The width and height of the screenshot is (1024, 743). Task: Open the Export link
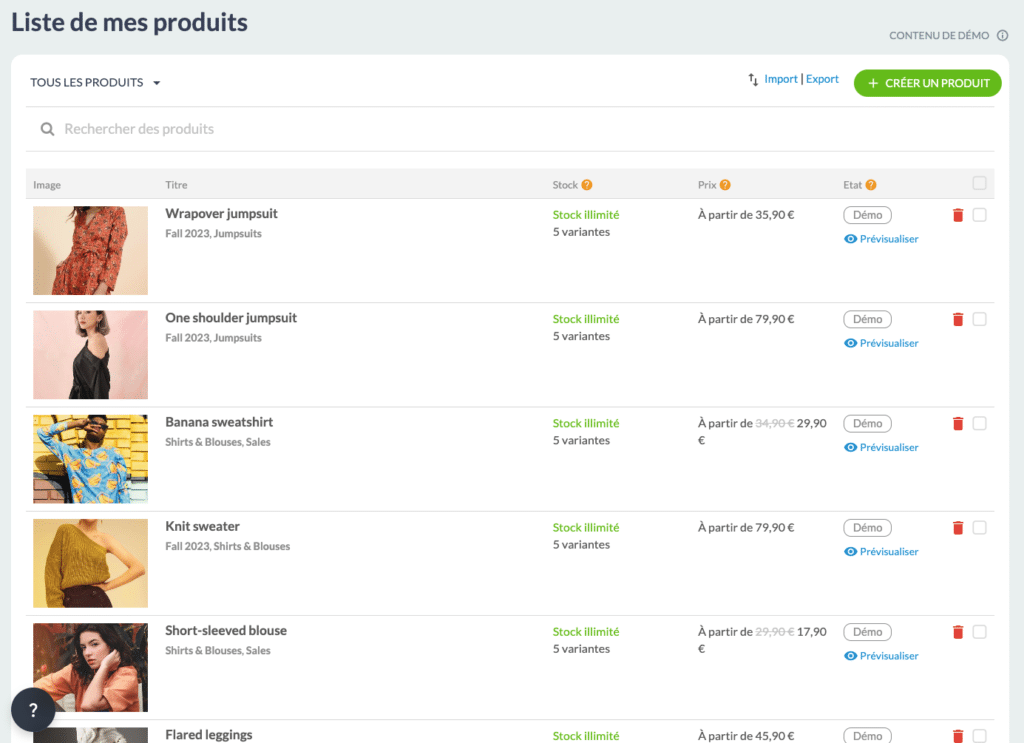pyautogui.click(x=822, y=79)
